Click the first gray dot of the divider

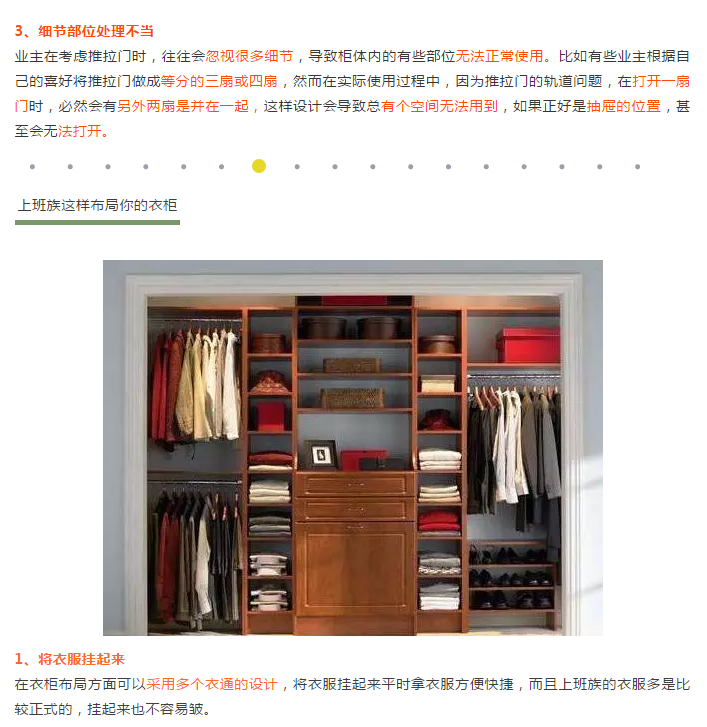pyautogui.click(x=32, y=166)
